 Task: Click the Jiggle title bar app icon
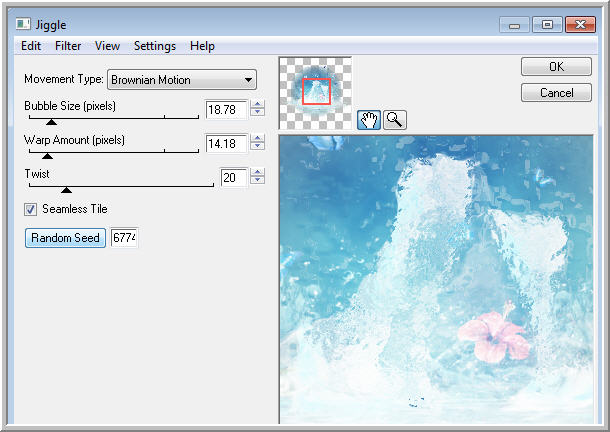(x=23, y=24)
